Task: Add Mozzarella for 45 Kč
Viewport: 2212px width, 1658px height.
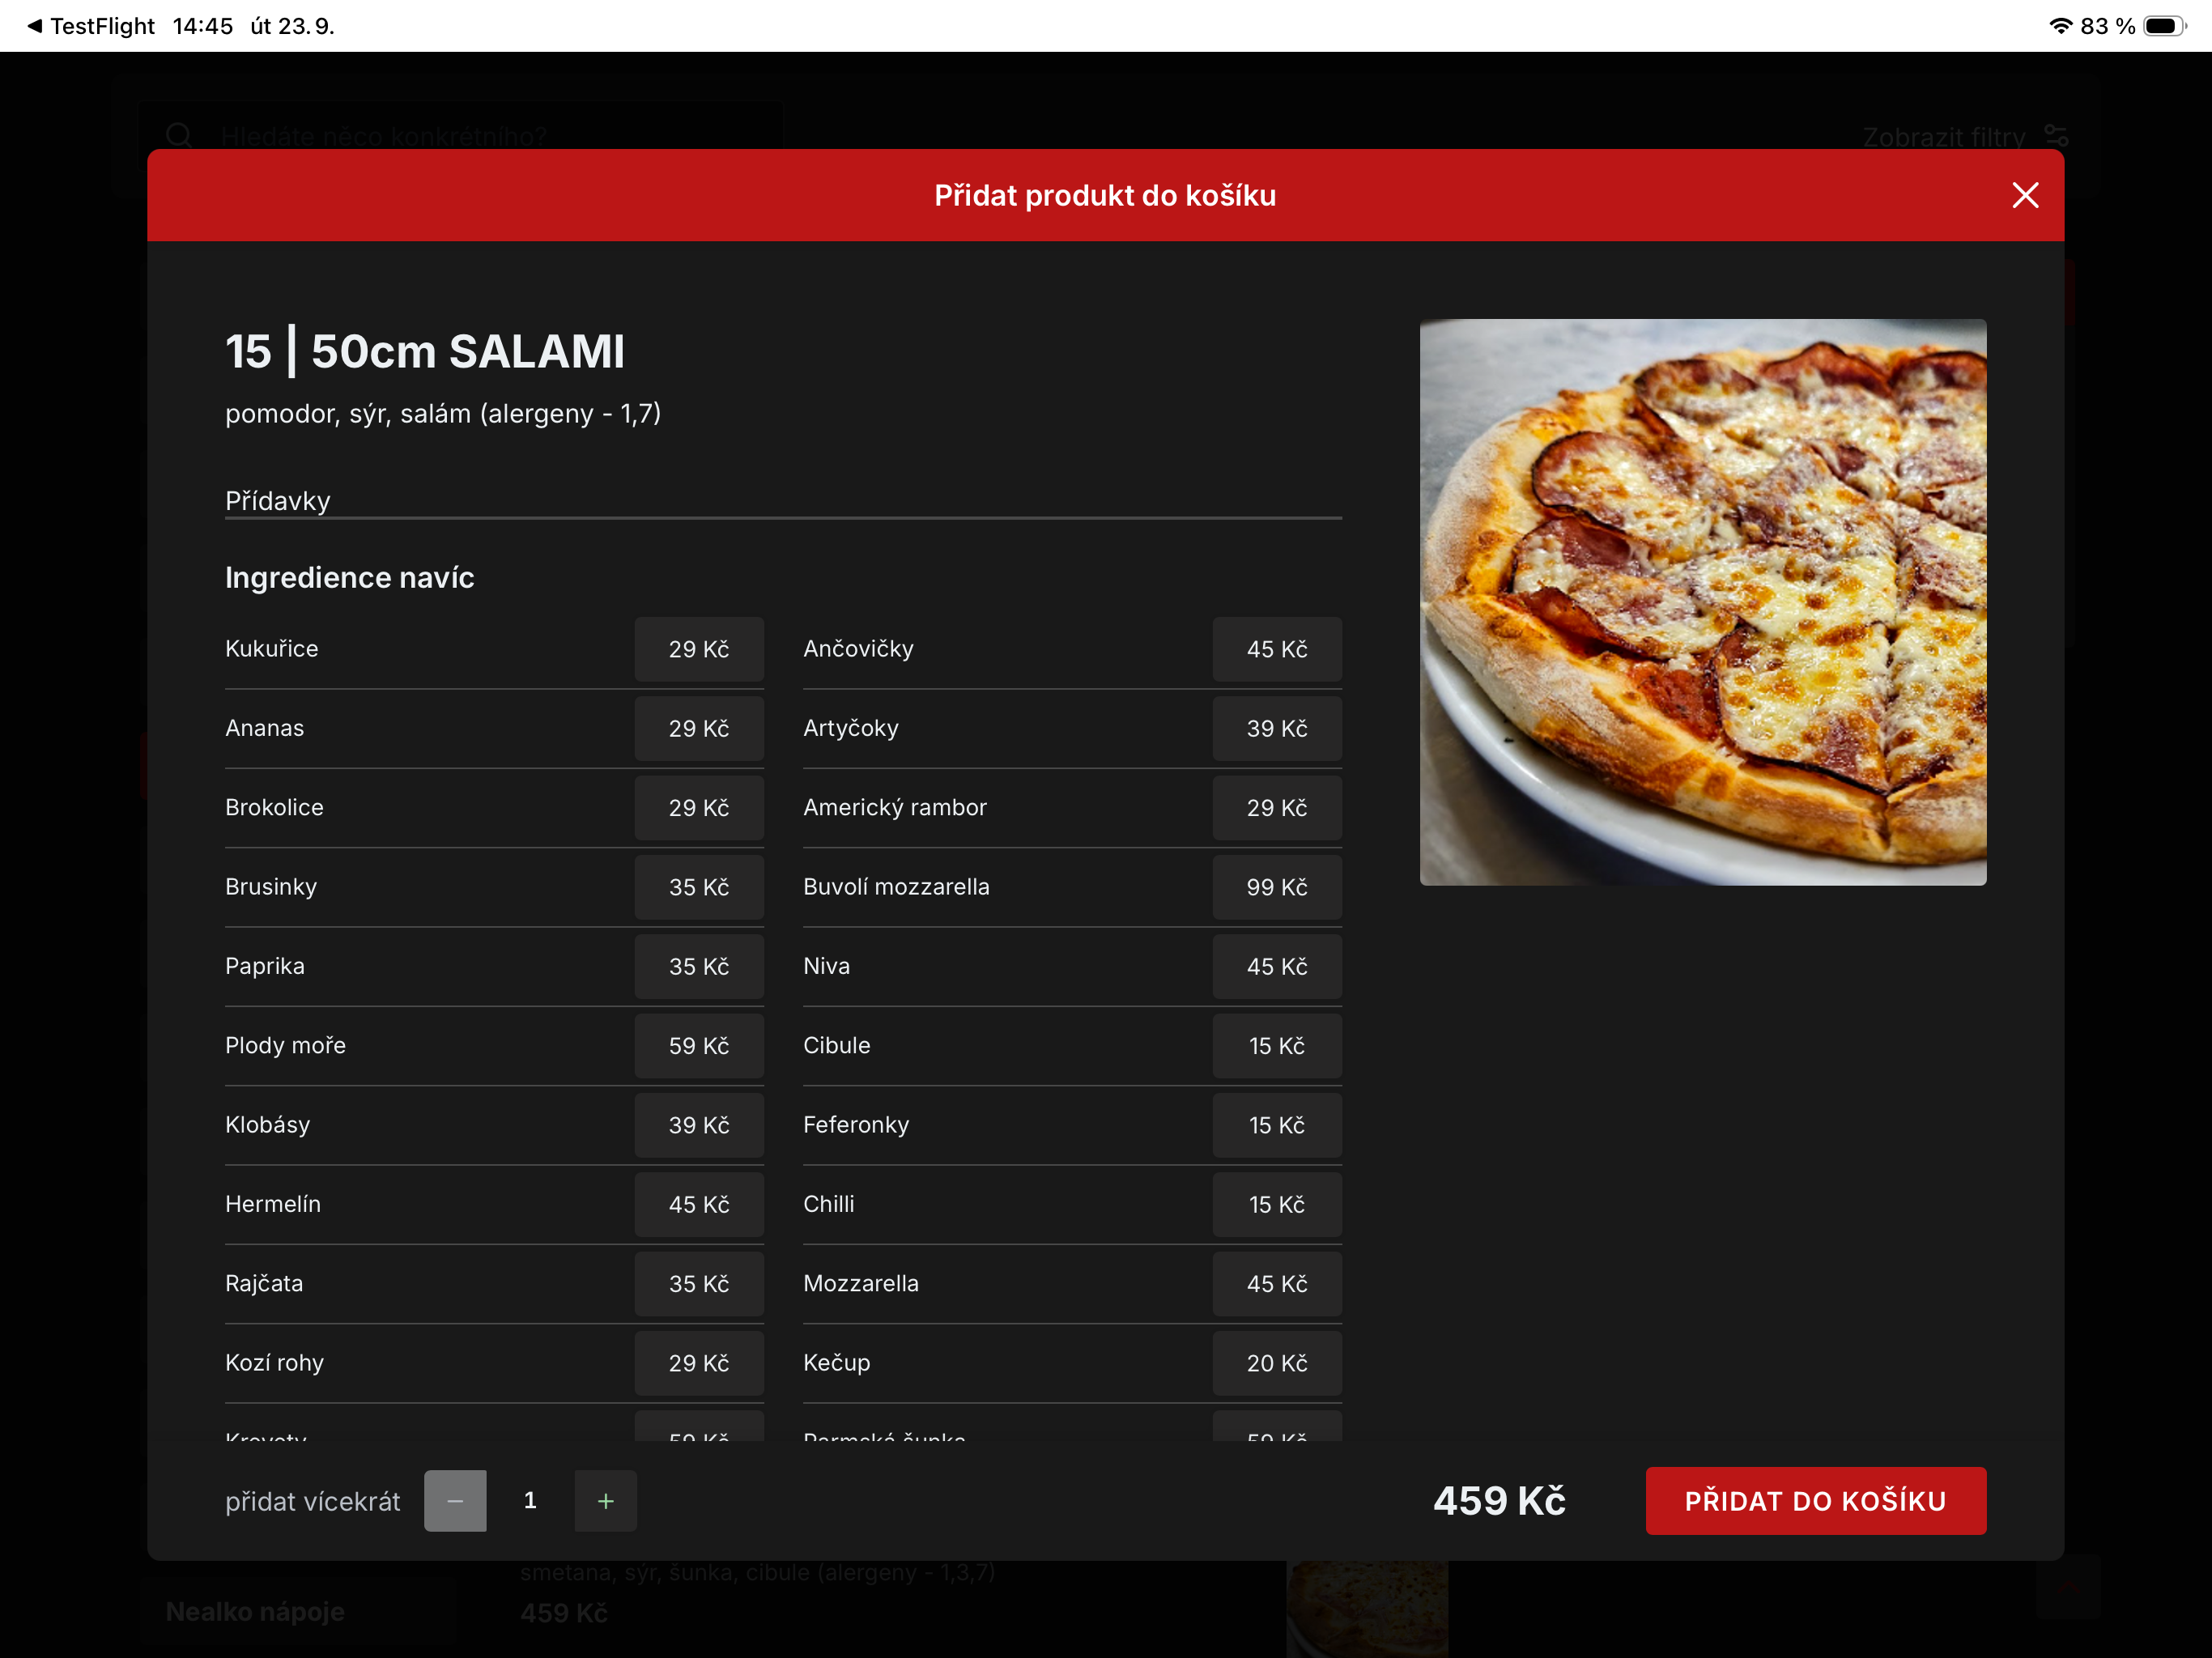Action: 1277,1283
